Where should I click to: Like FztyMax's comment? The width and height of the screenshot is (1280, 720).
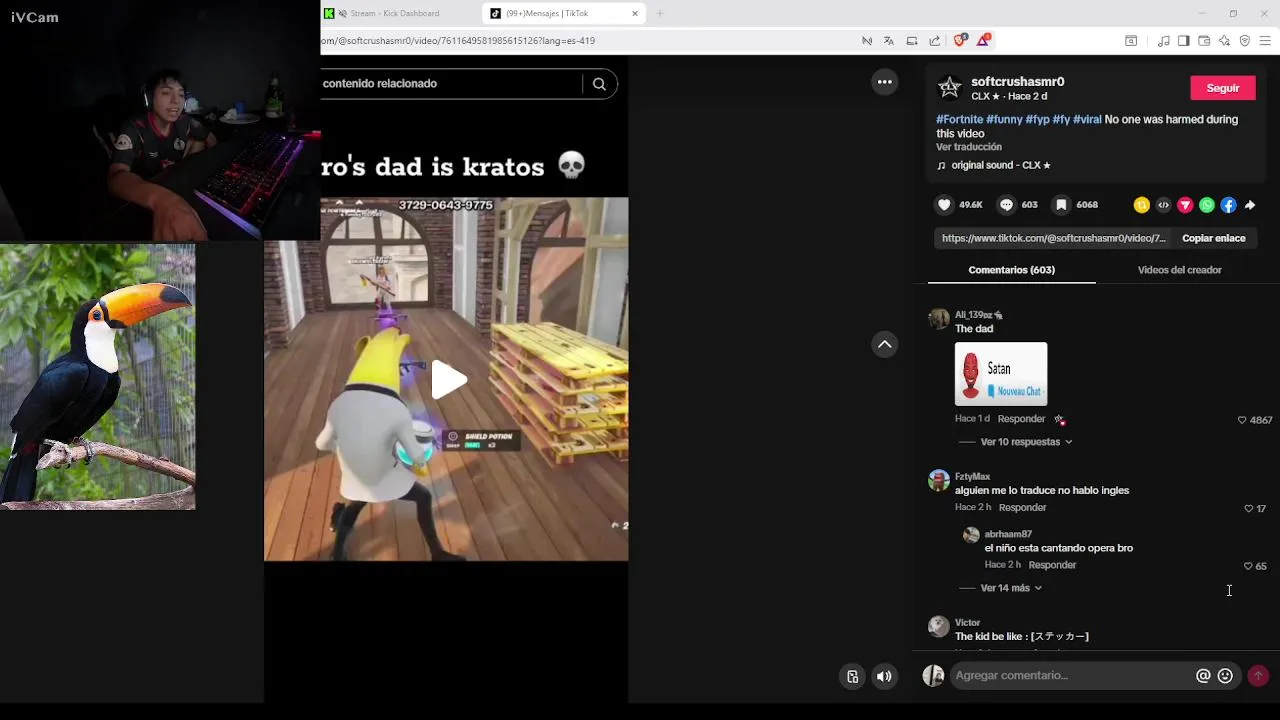[1248, 509]
